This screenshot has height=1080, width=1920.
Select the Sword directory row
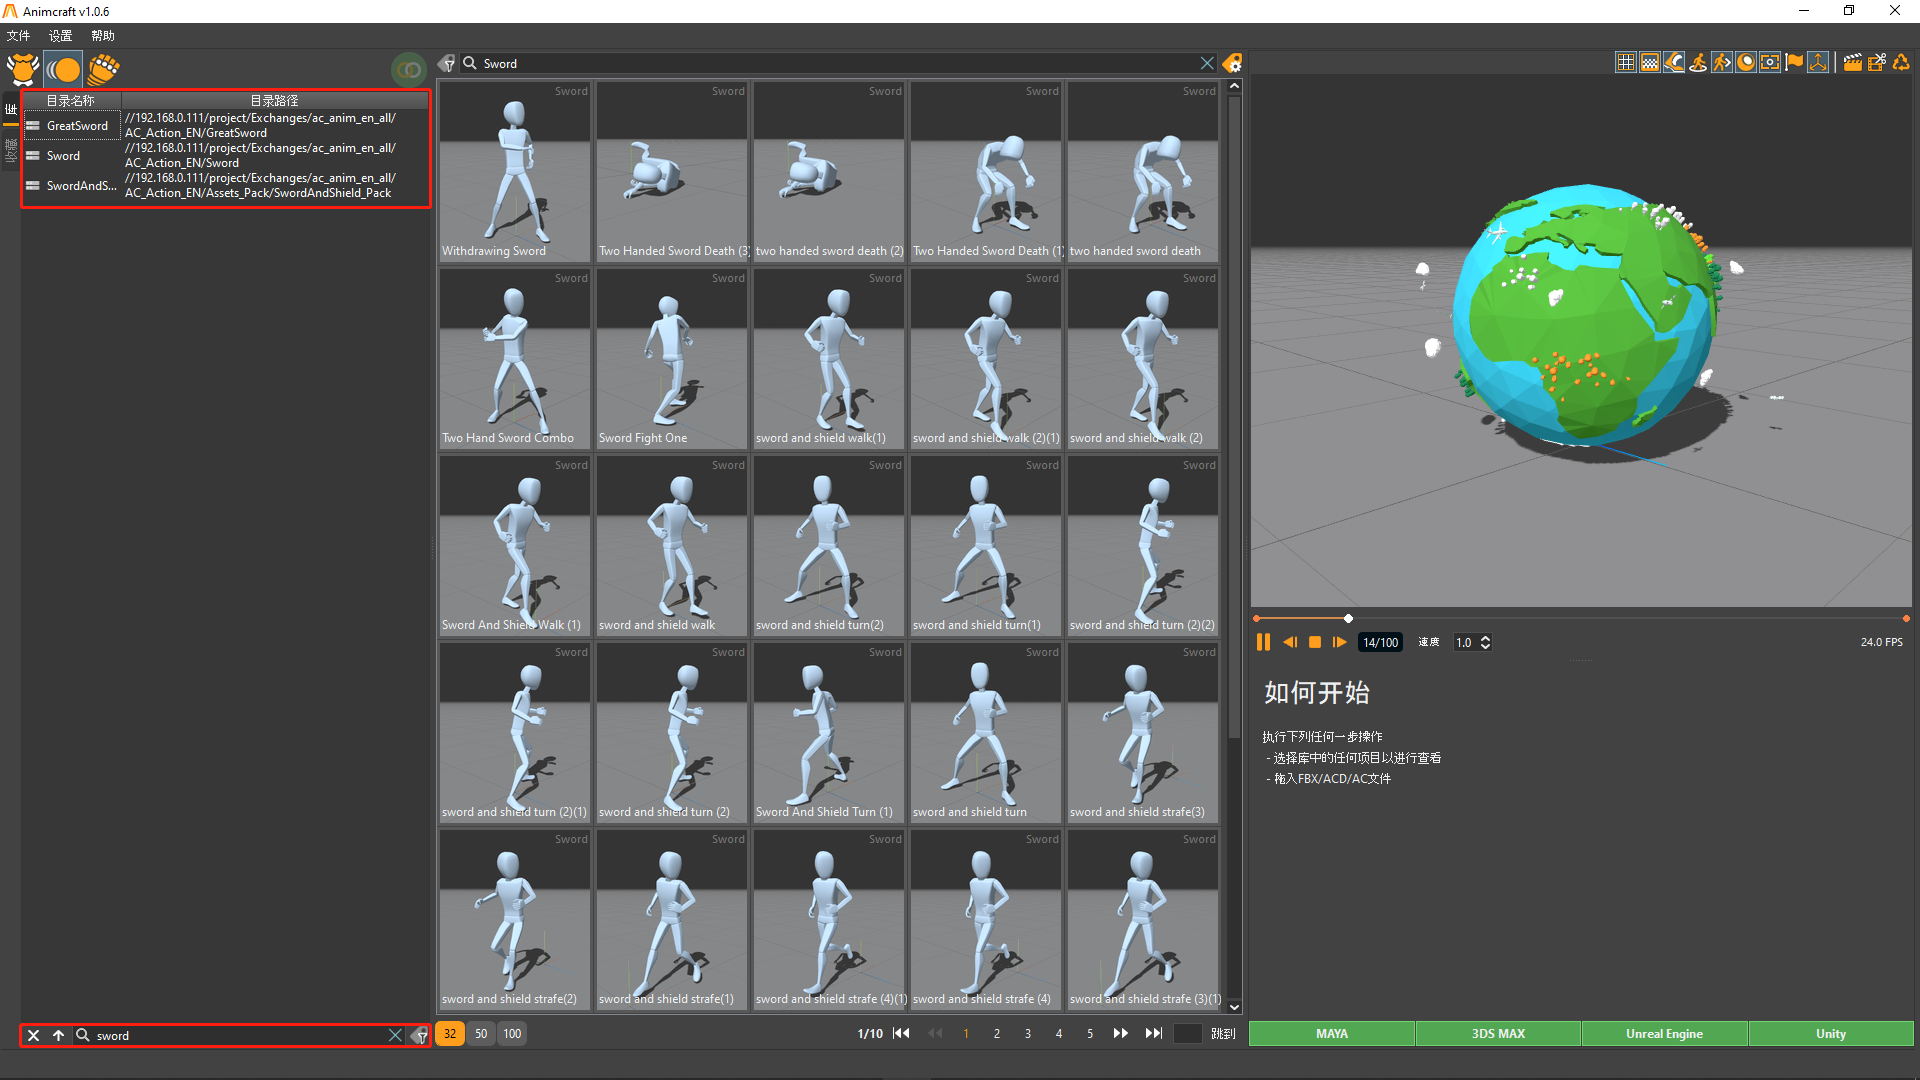click(227, 155)
